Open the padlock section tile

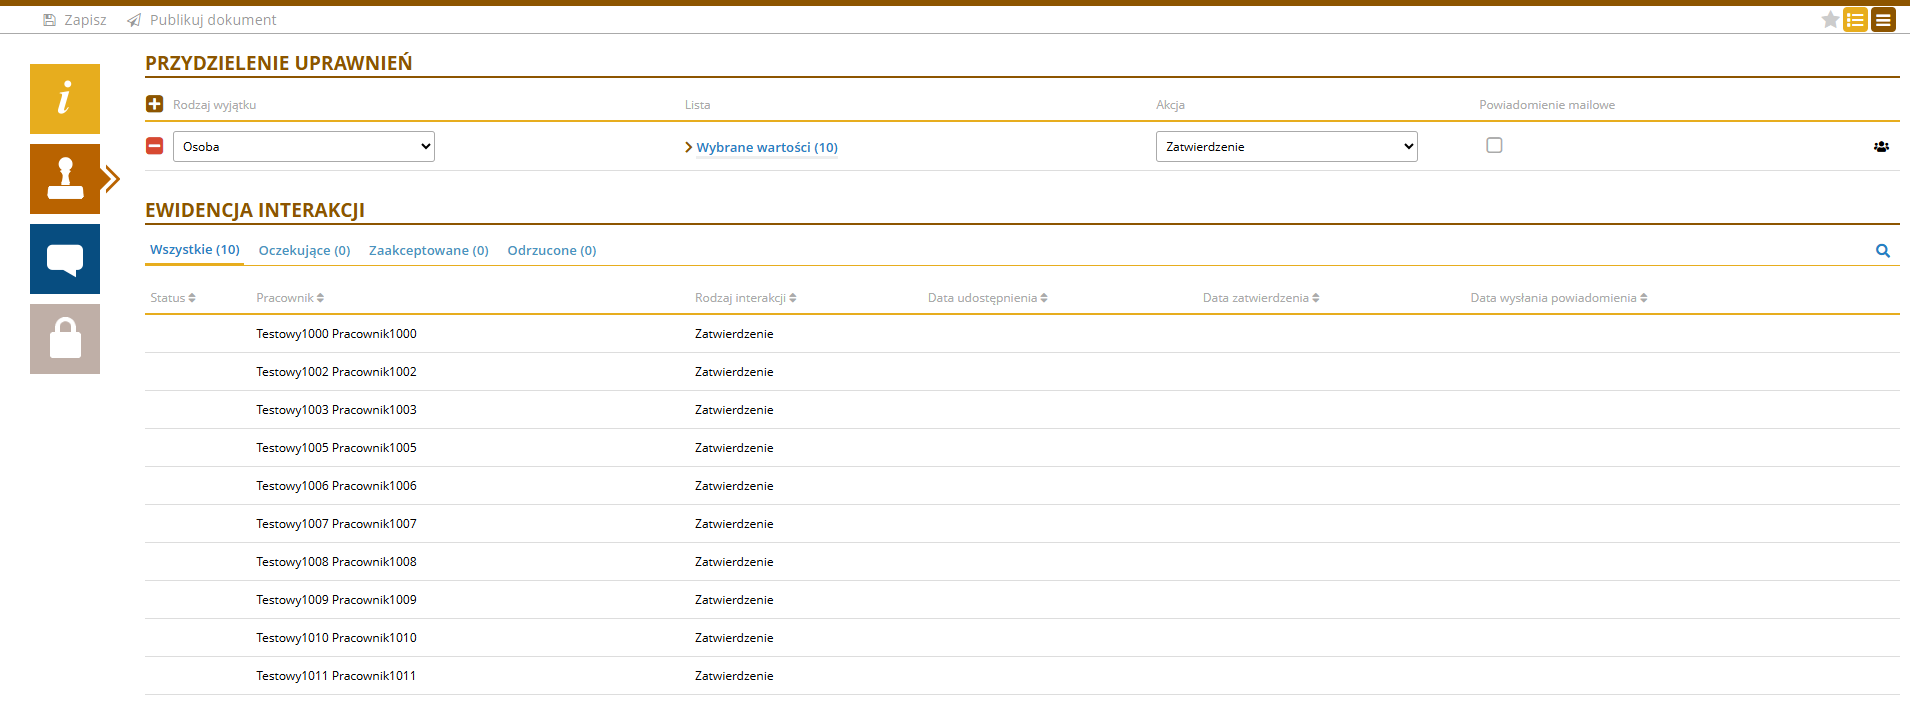click(65, 339)
